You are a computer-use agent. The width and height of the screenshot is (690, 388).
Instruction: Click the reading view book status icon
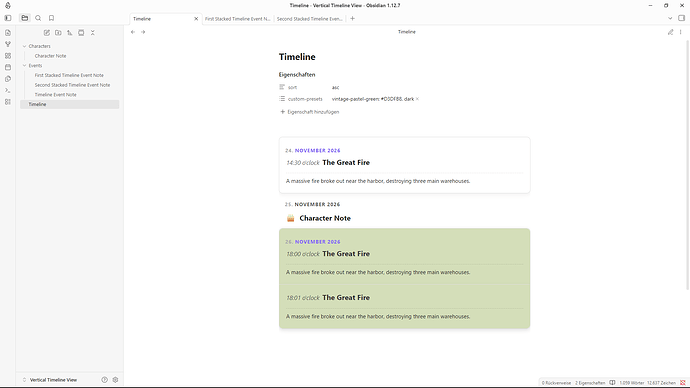pos(612,383)
